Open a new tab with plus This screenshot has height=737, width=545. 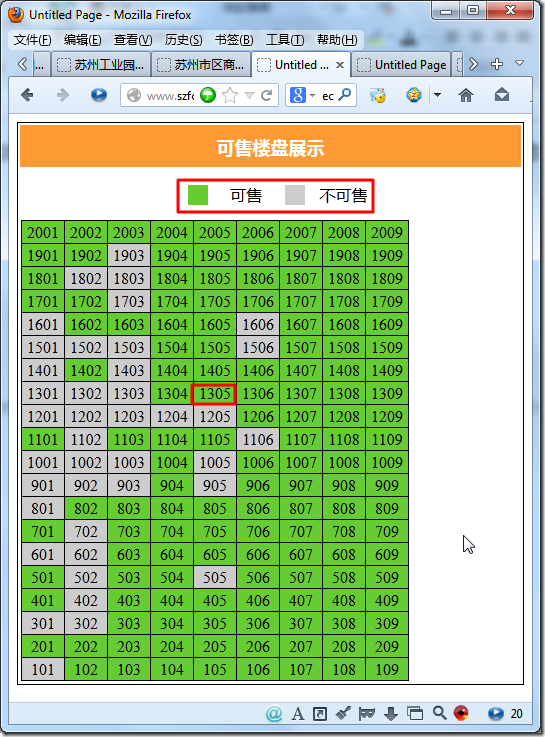point(497,64)
